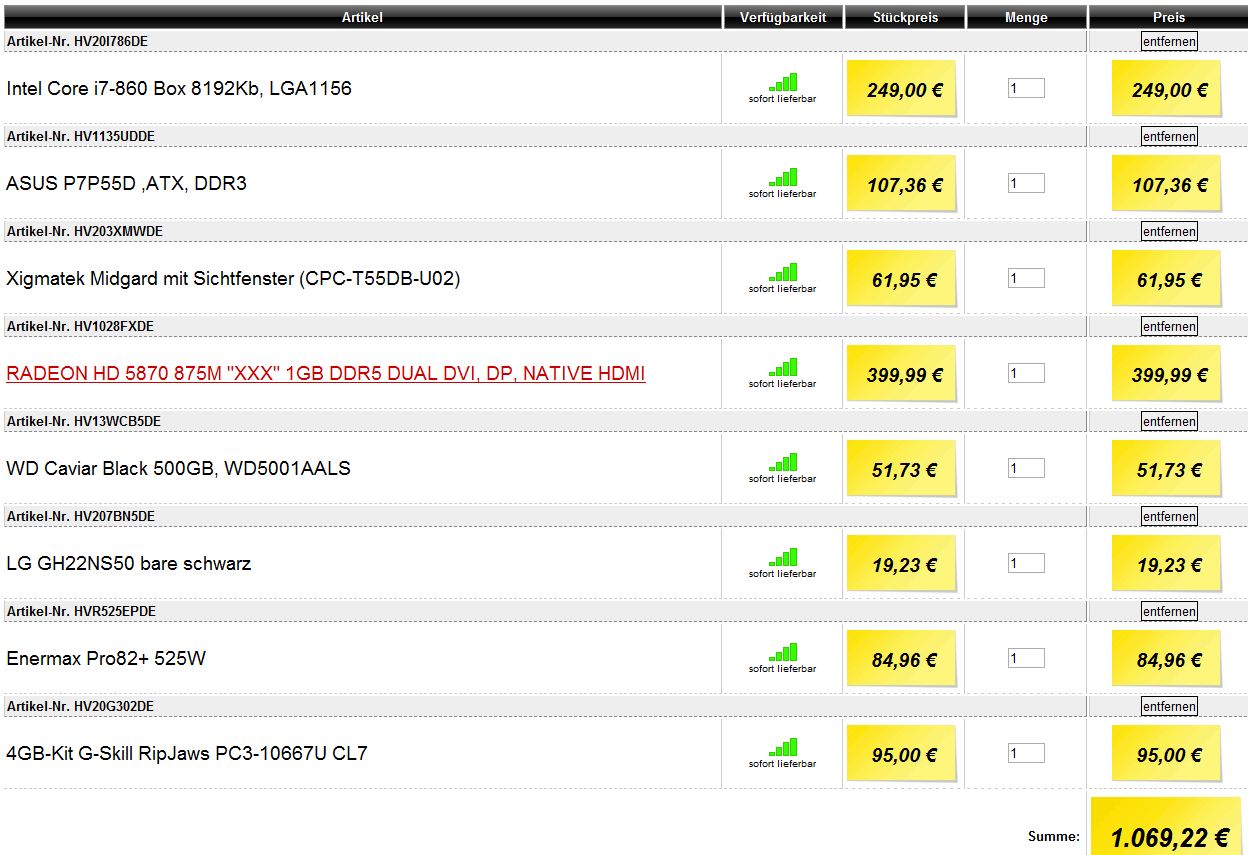Click entfernen for Artikel-Nr. HV1028FXDE
Screen dimensions: 1248x855
click(1169, 326)
